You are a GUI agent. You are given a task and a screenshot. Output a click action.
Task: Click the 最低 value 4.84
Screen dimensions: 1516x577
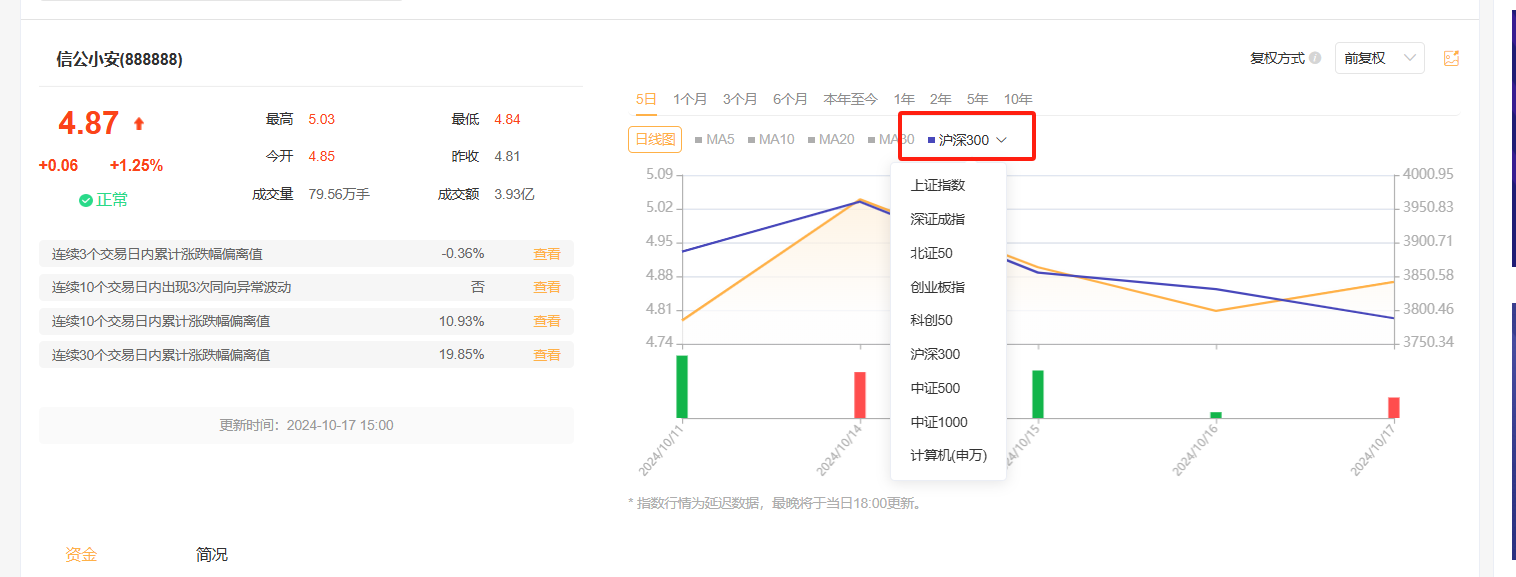[x=507, y=119]
